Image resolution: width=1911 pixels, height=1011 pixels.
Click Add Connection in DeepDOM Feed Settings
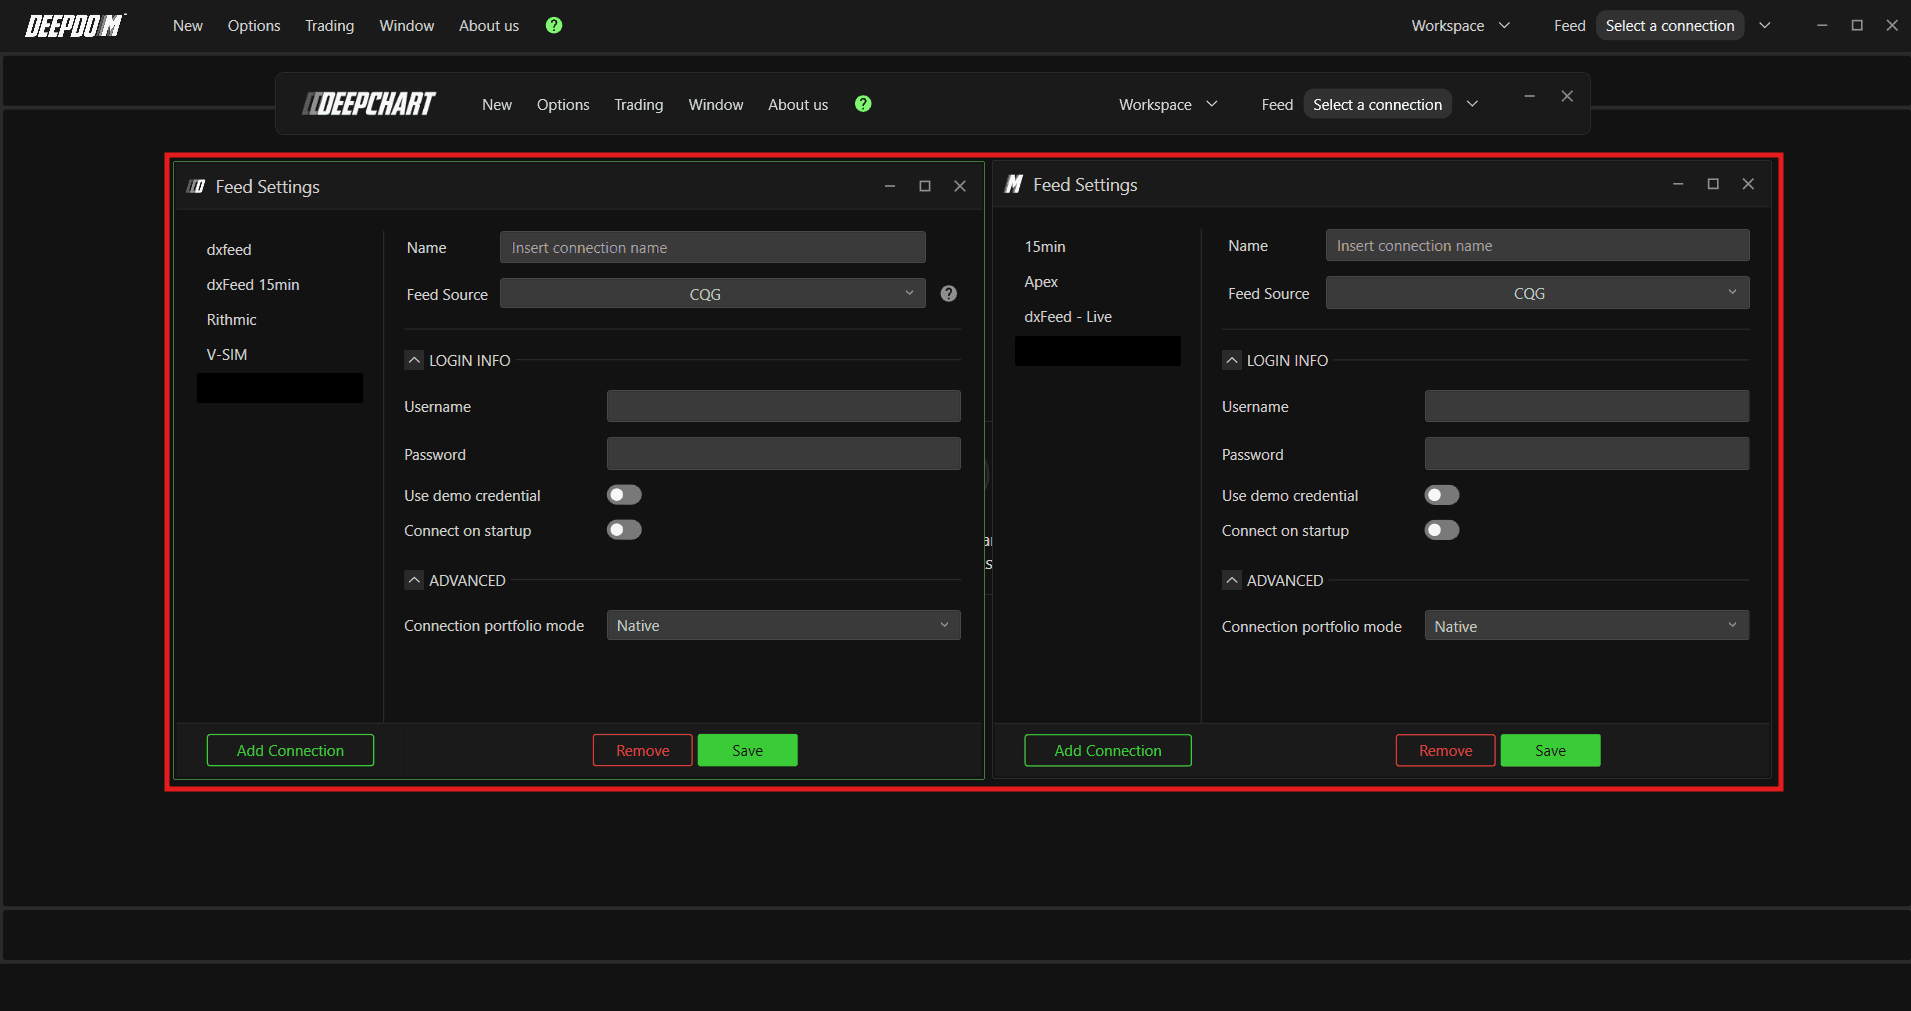click(x=1108, y=750)
